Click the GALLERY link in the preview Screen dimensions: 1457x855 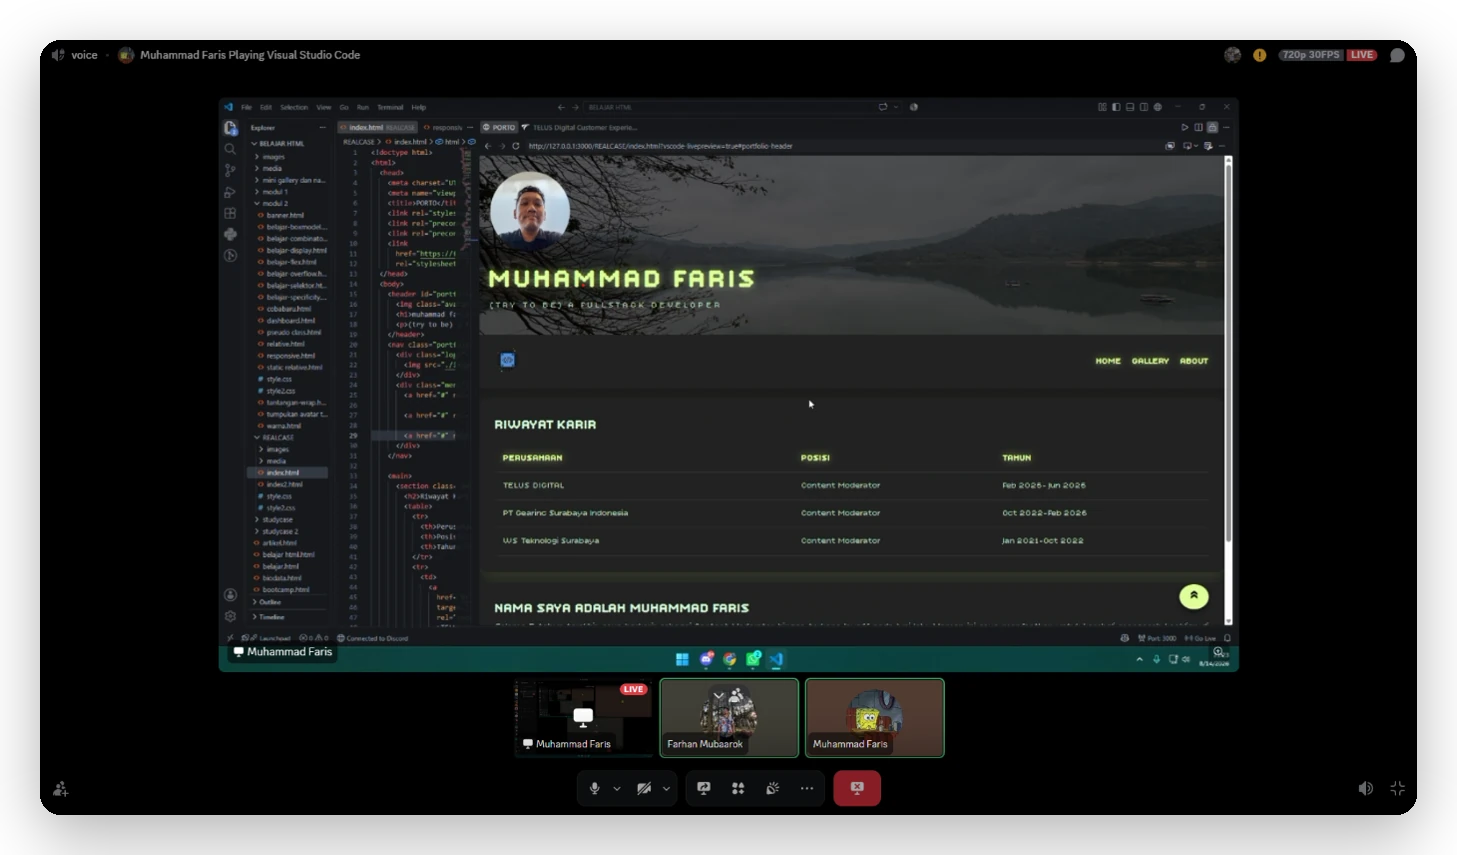(x=1150, y=361)
